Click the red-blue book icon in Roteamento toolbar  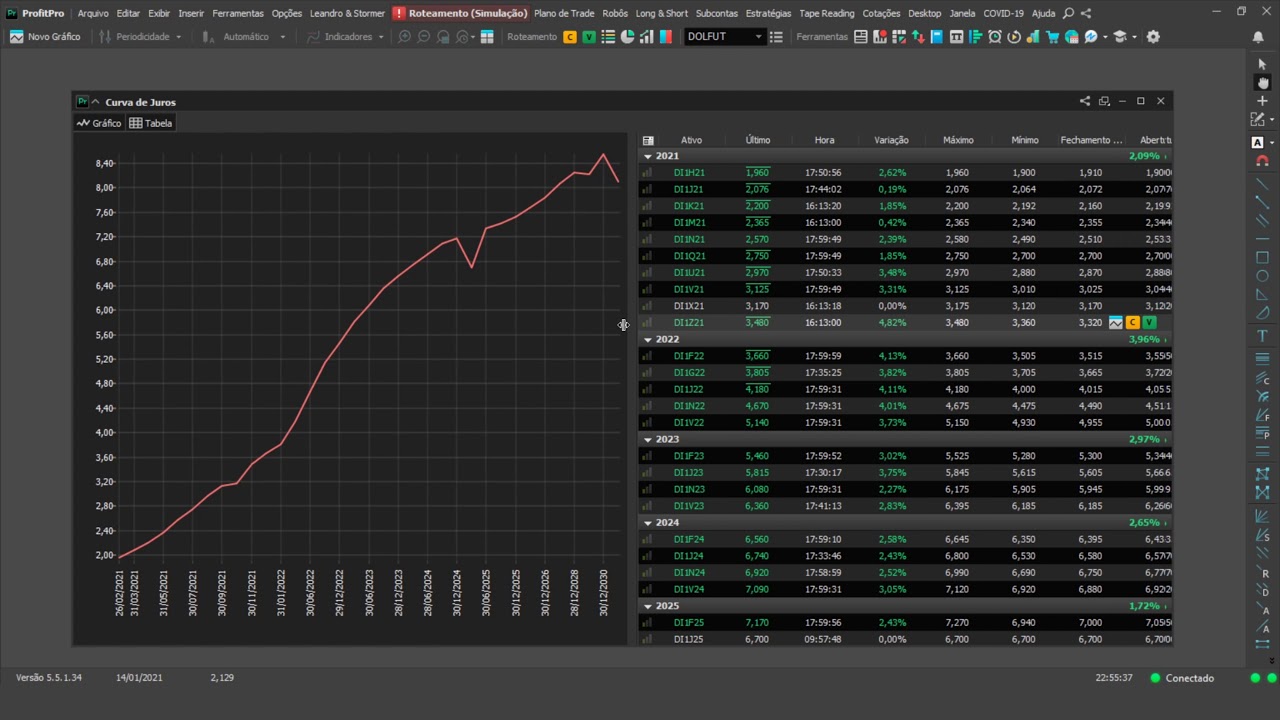[x=665, y=36]
